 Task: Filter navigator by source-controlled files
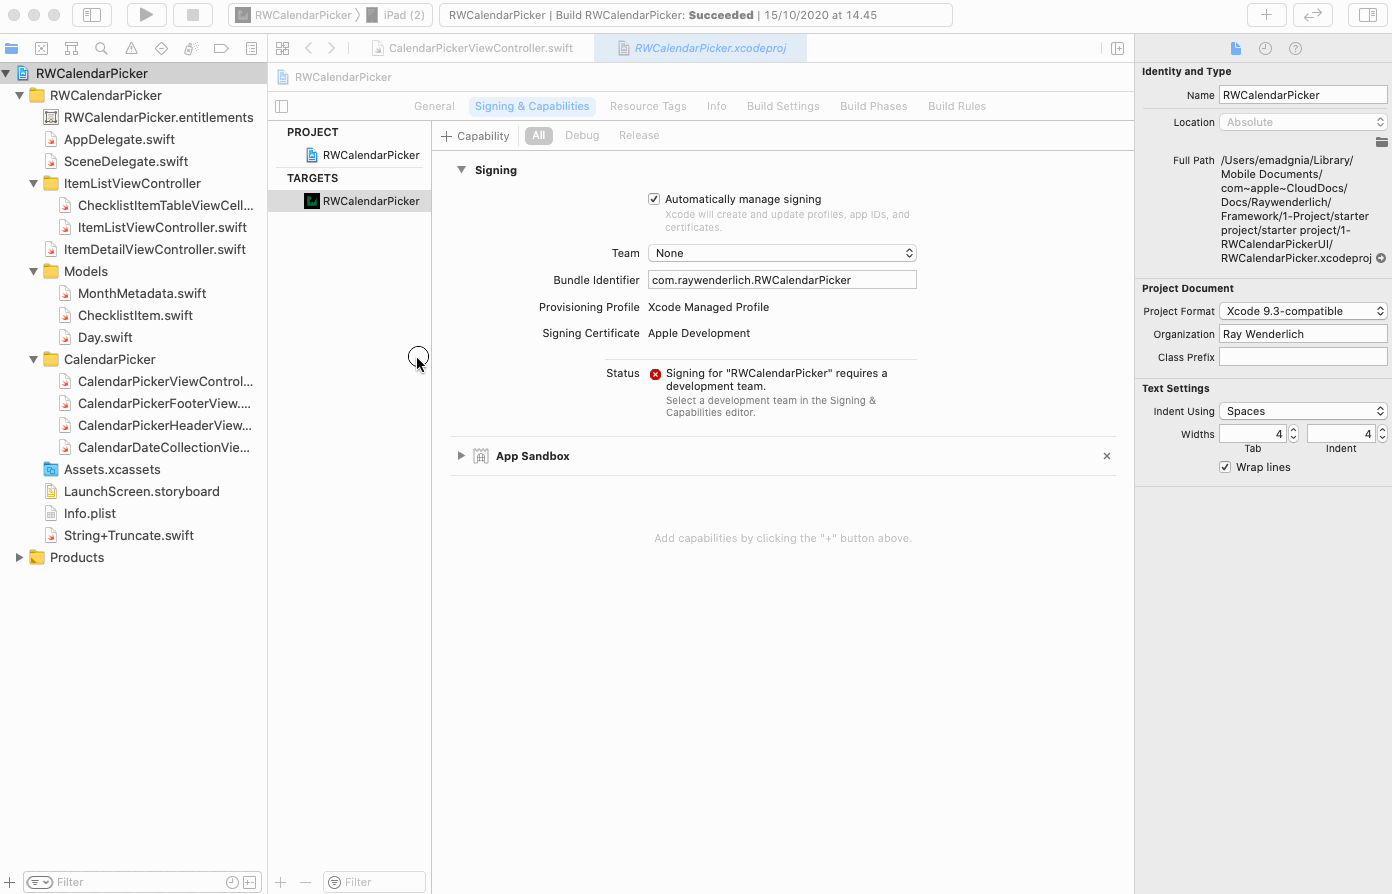[250, 882]
